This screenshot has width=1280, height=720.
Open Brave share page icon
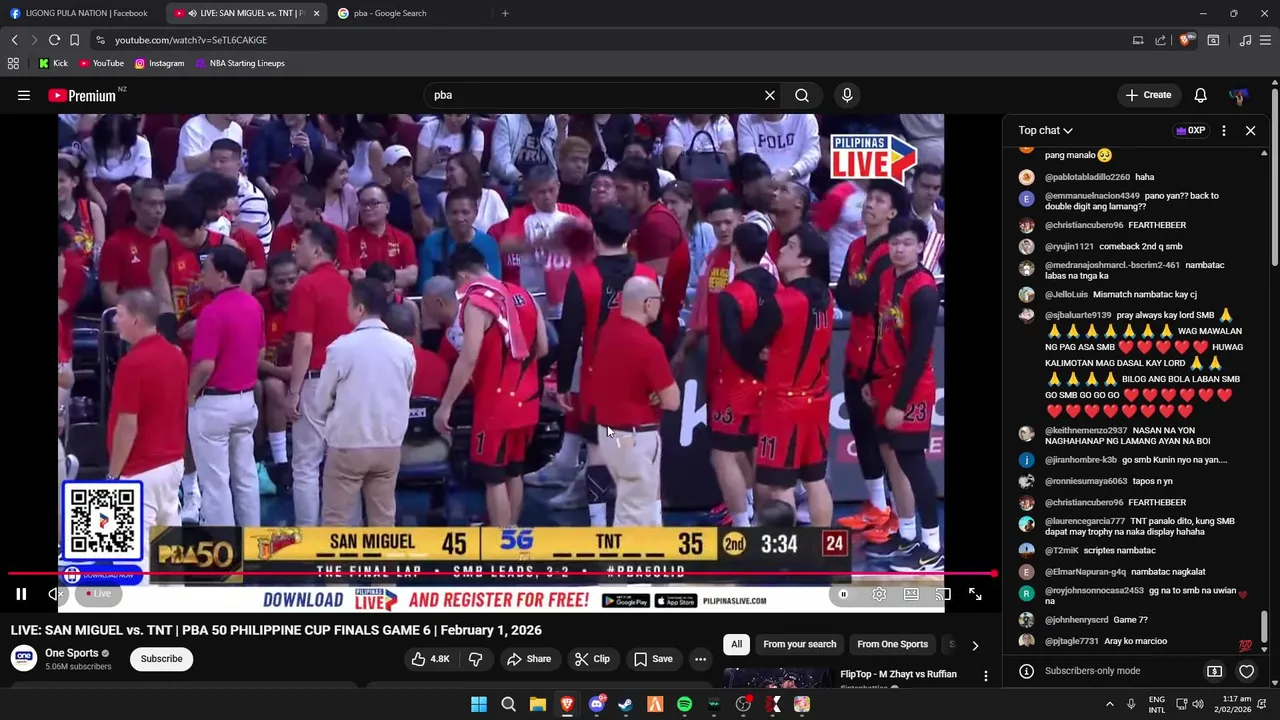click(1160, 40)
